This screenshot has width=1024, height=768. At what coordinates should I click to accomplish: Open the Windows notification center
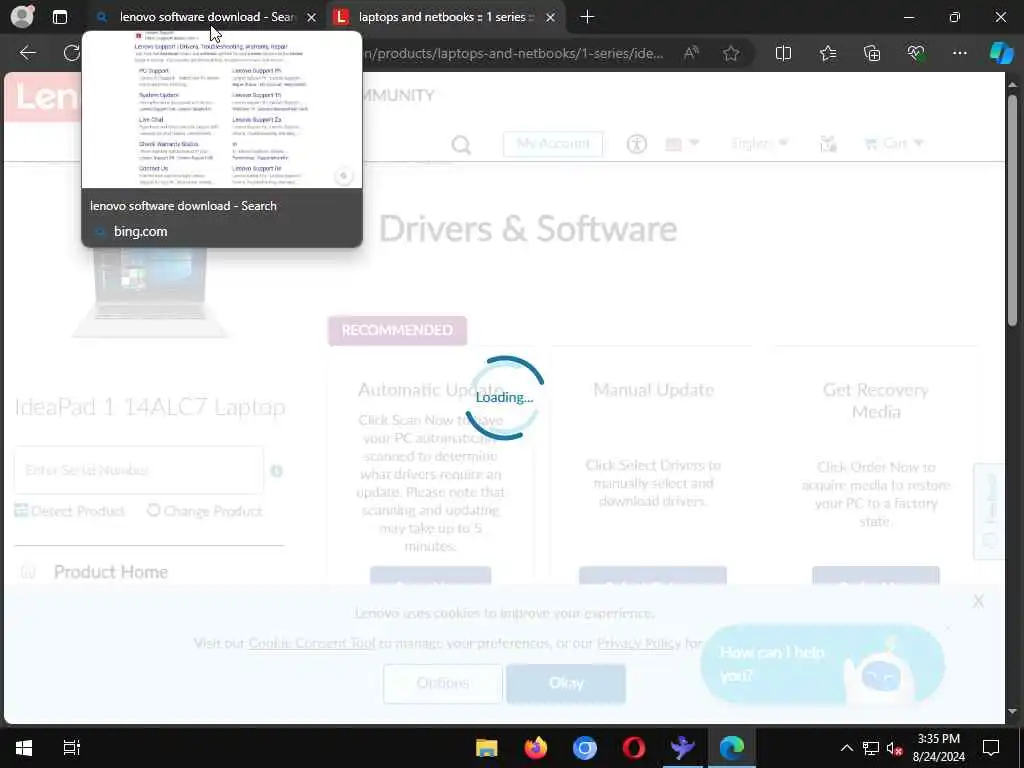[x=991, y=748]
